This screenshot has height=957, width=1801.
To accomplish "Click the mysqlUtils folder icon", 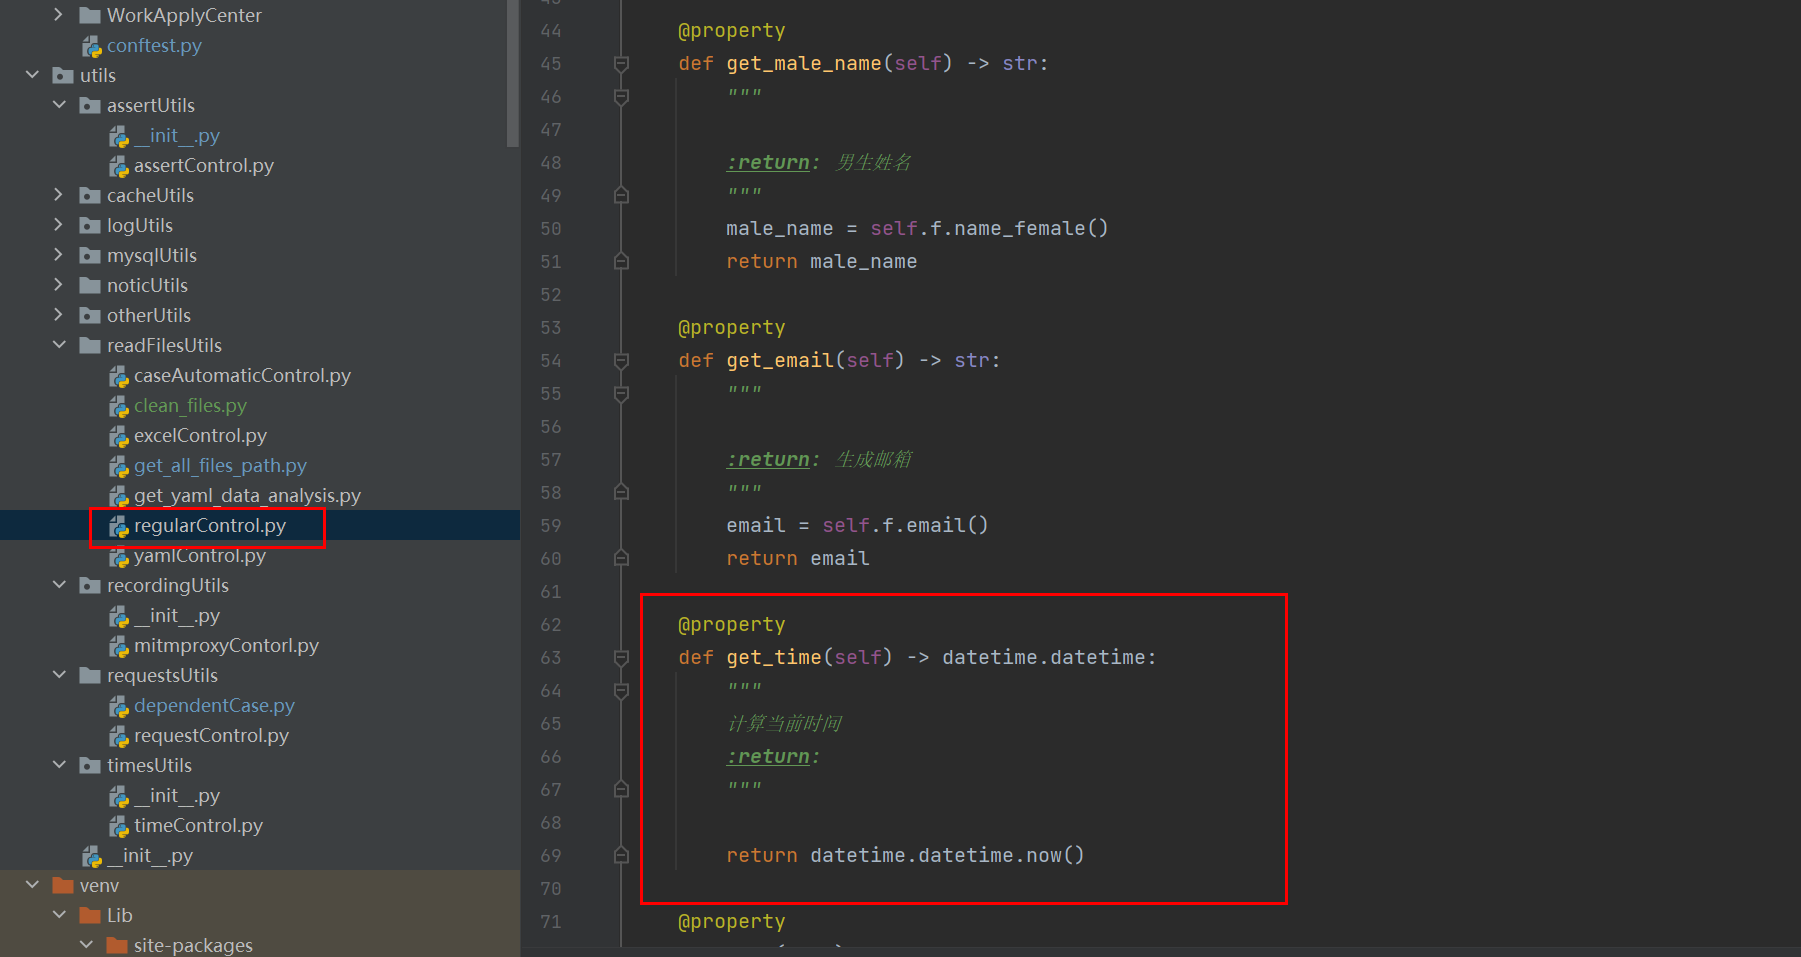I will pyautogui.click(x=90, y=255).
